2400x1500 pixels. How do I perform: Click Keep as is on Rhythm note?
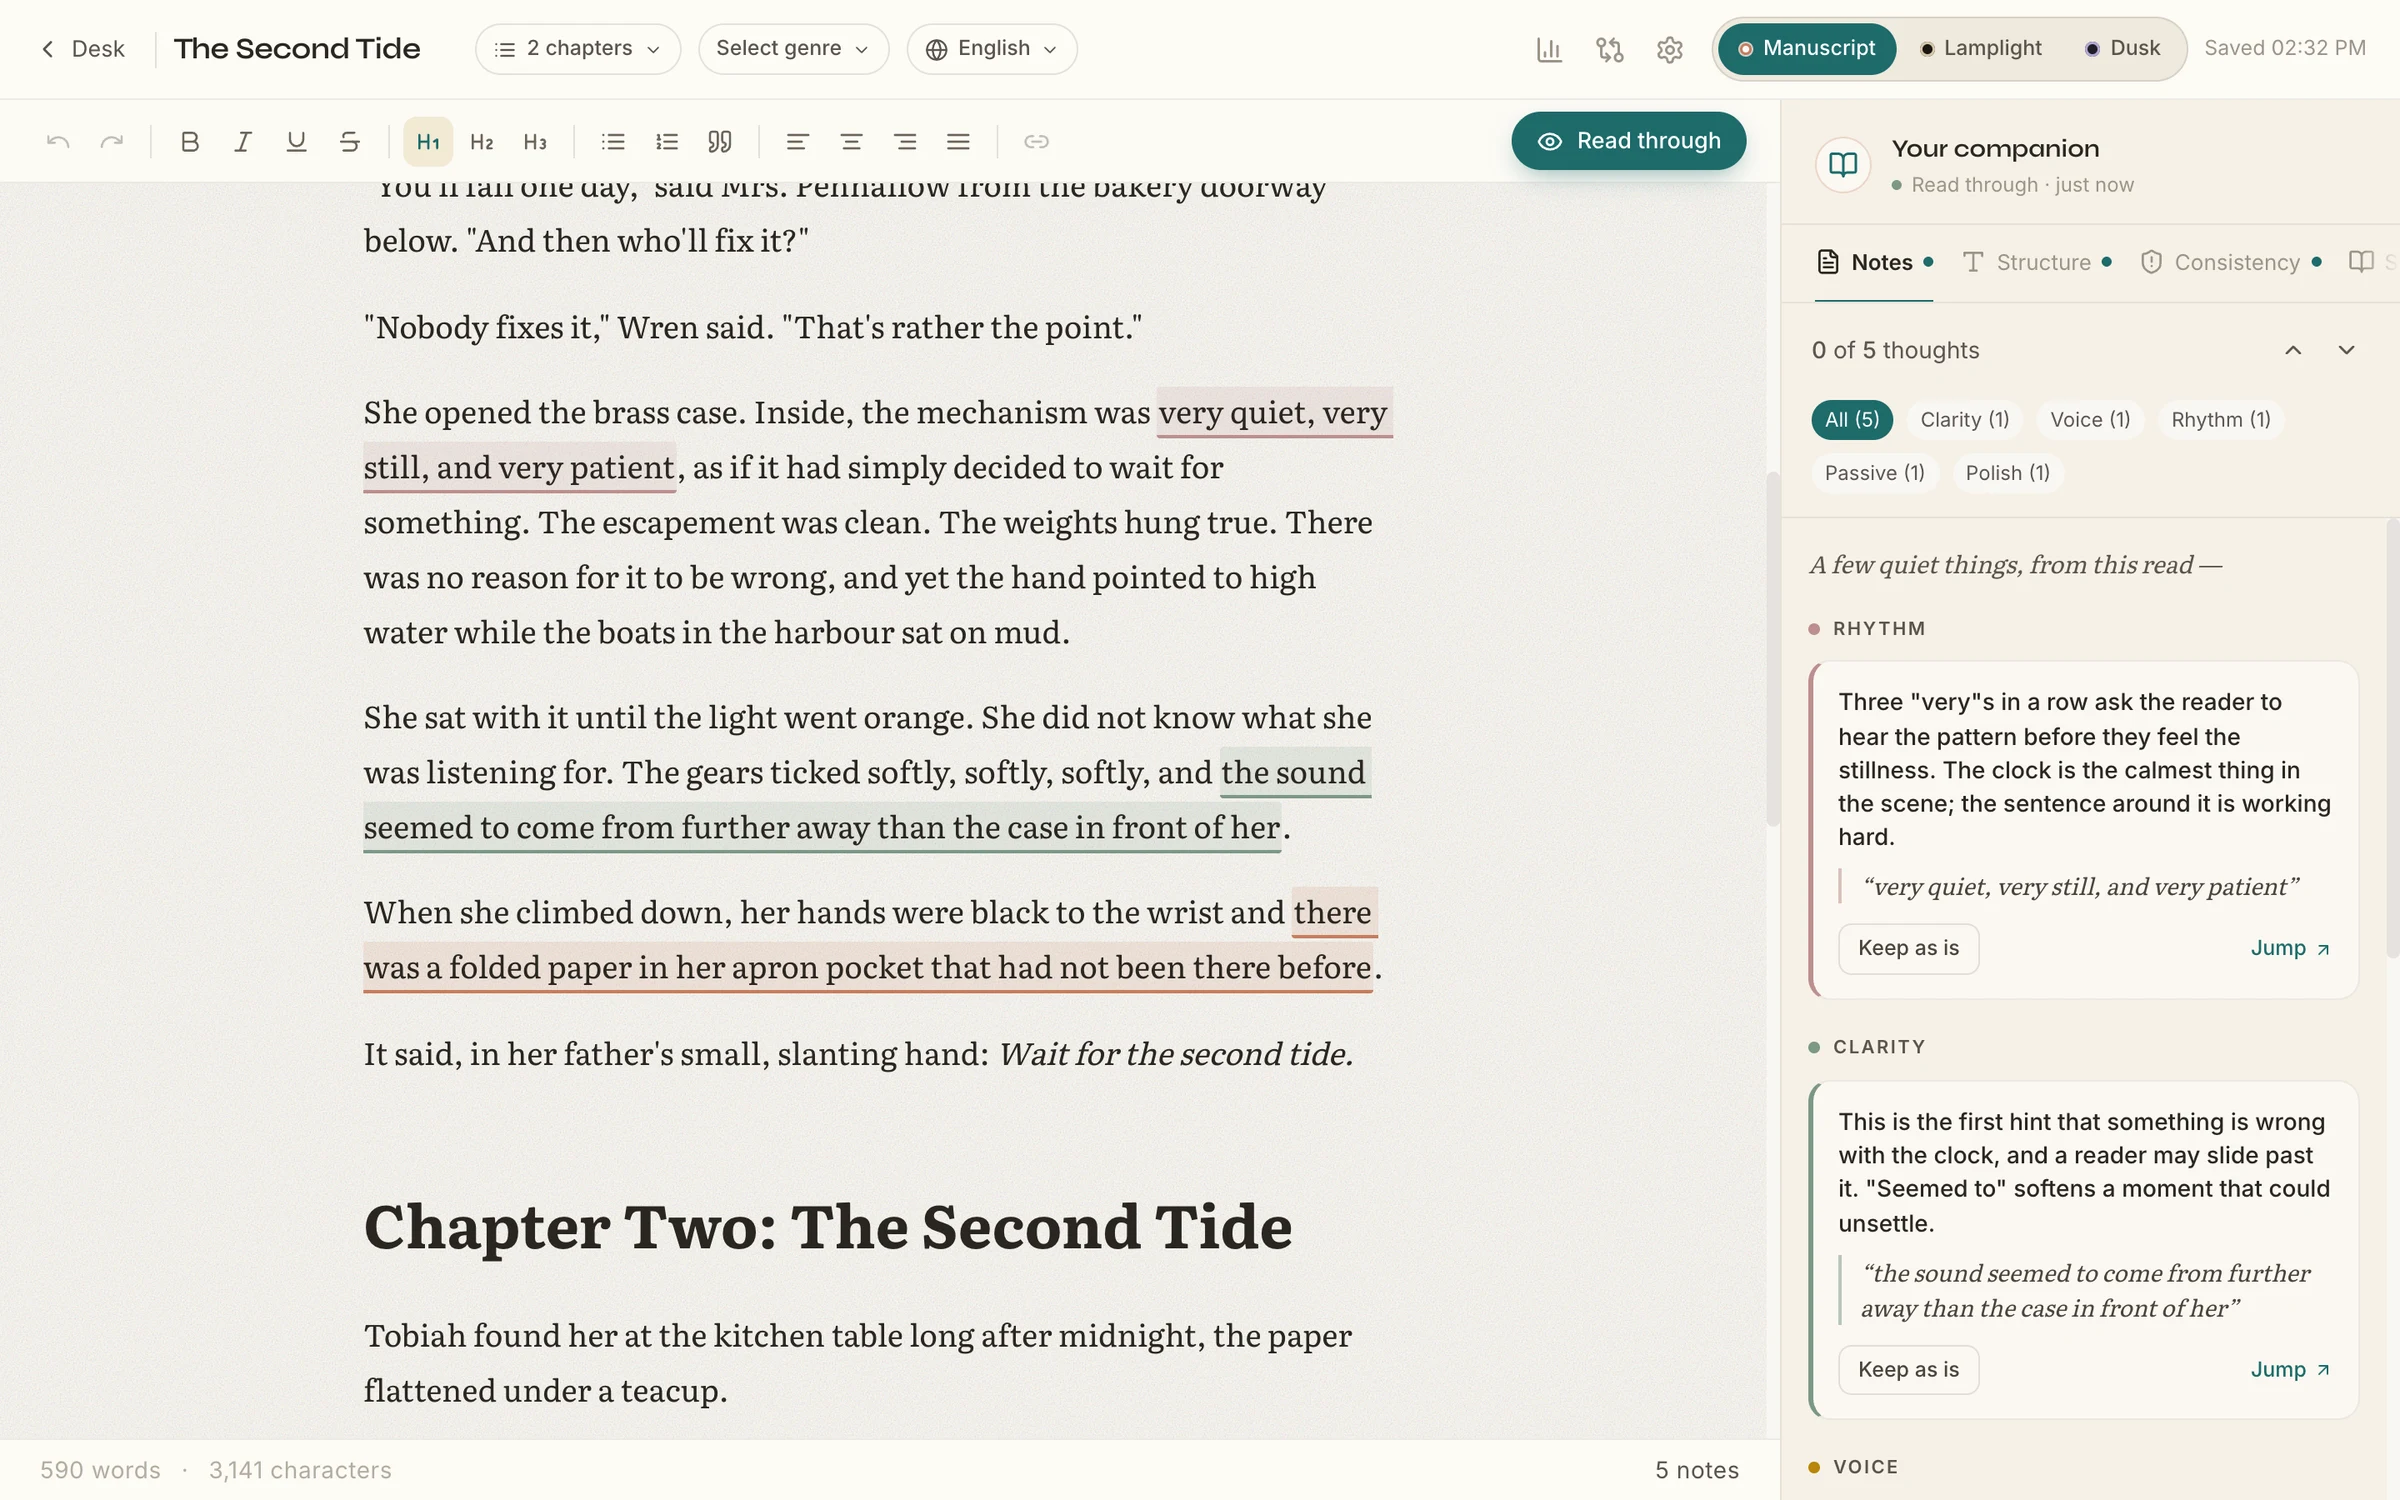[x=1908, y=949]
